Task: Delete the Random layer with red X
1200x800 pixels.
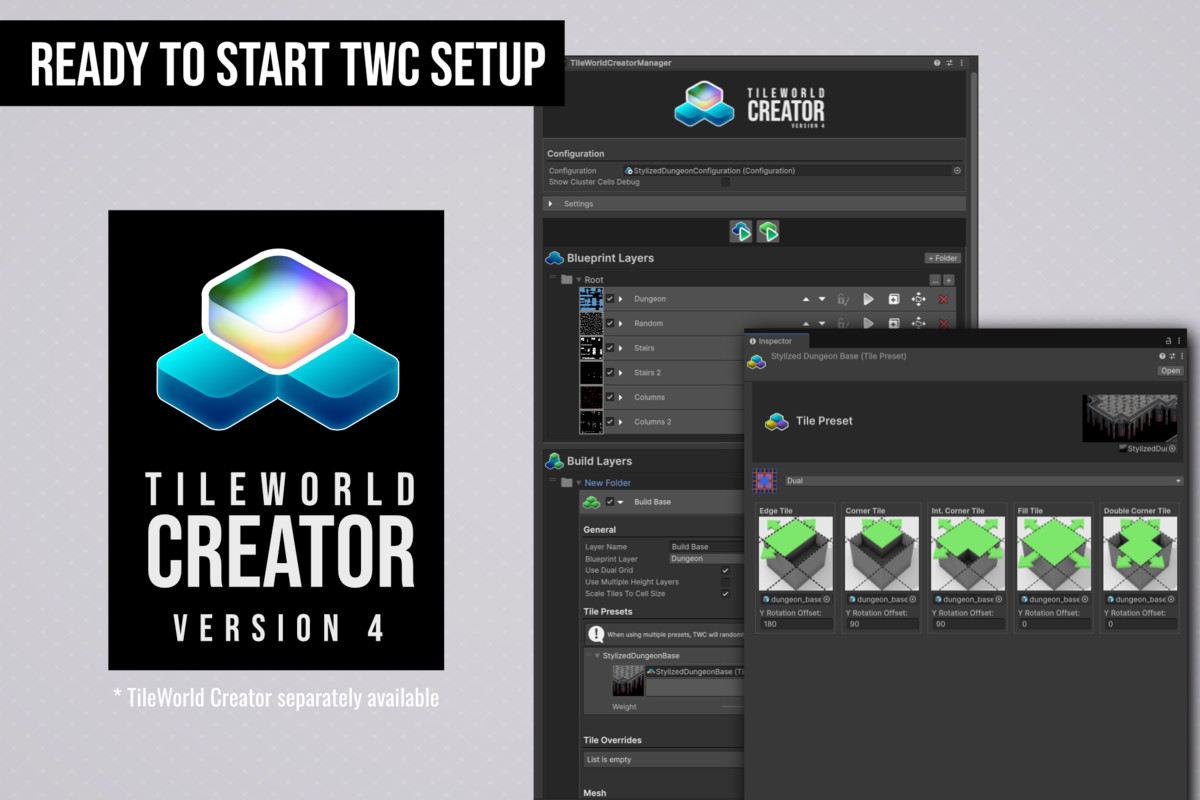Action: (943, 323)
